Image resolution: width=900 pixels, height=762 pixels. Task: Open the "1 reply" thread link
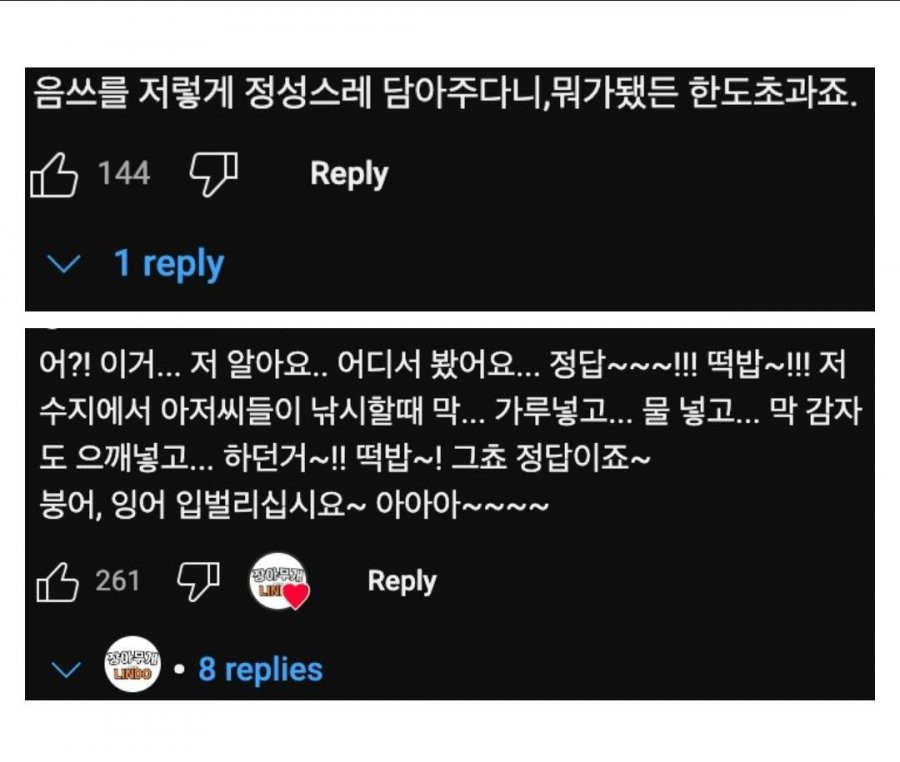click(168, 264)
